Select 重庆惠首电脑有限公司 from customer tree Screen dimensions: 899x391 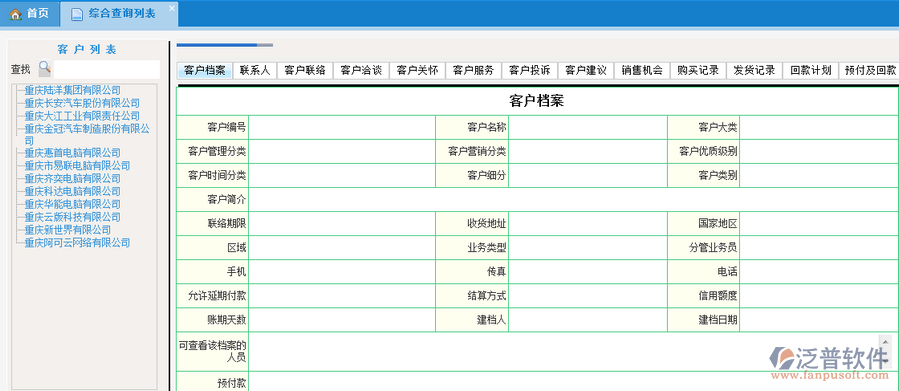(72, 153)
